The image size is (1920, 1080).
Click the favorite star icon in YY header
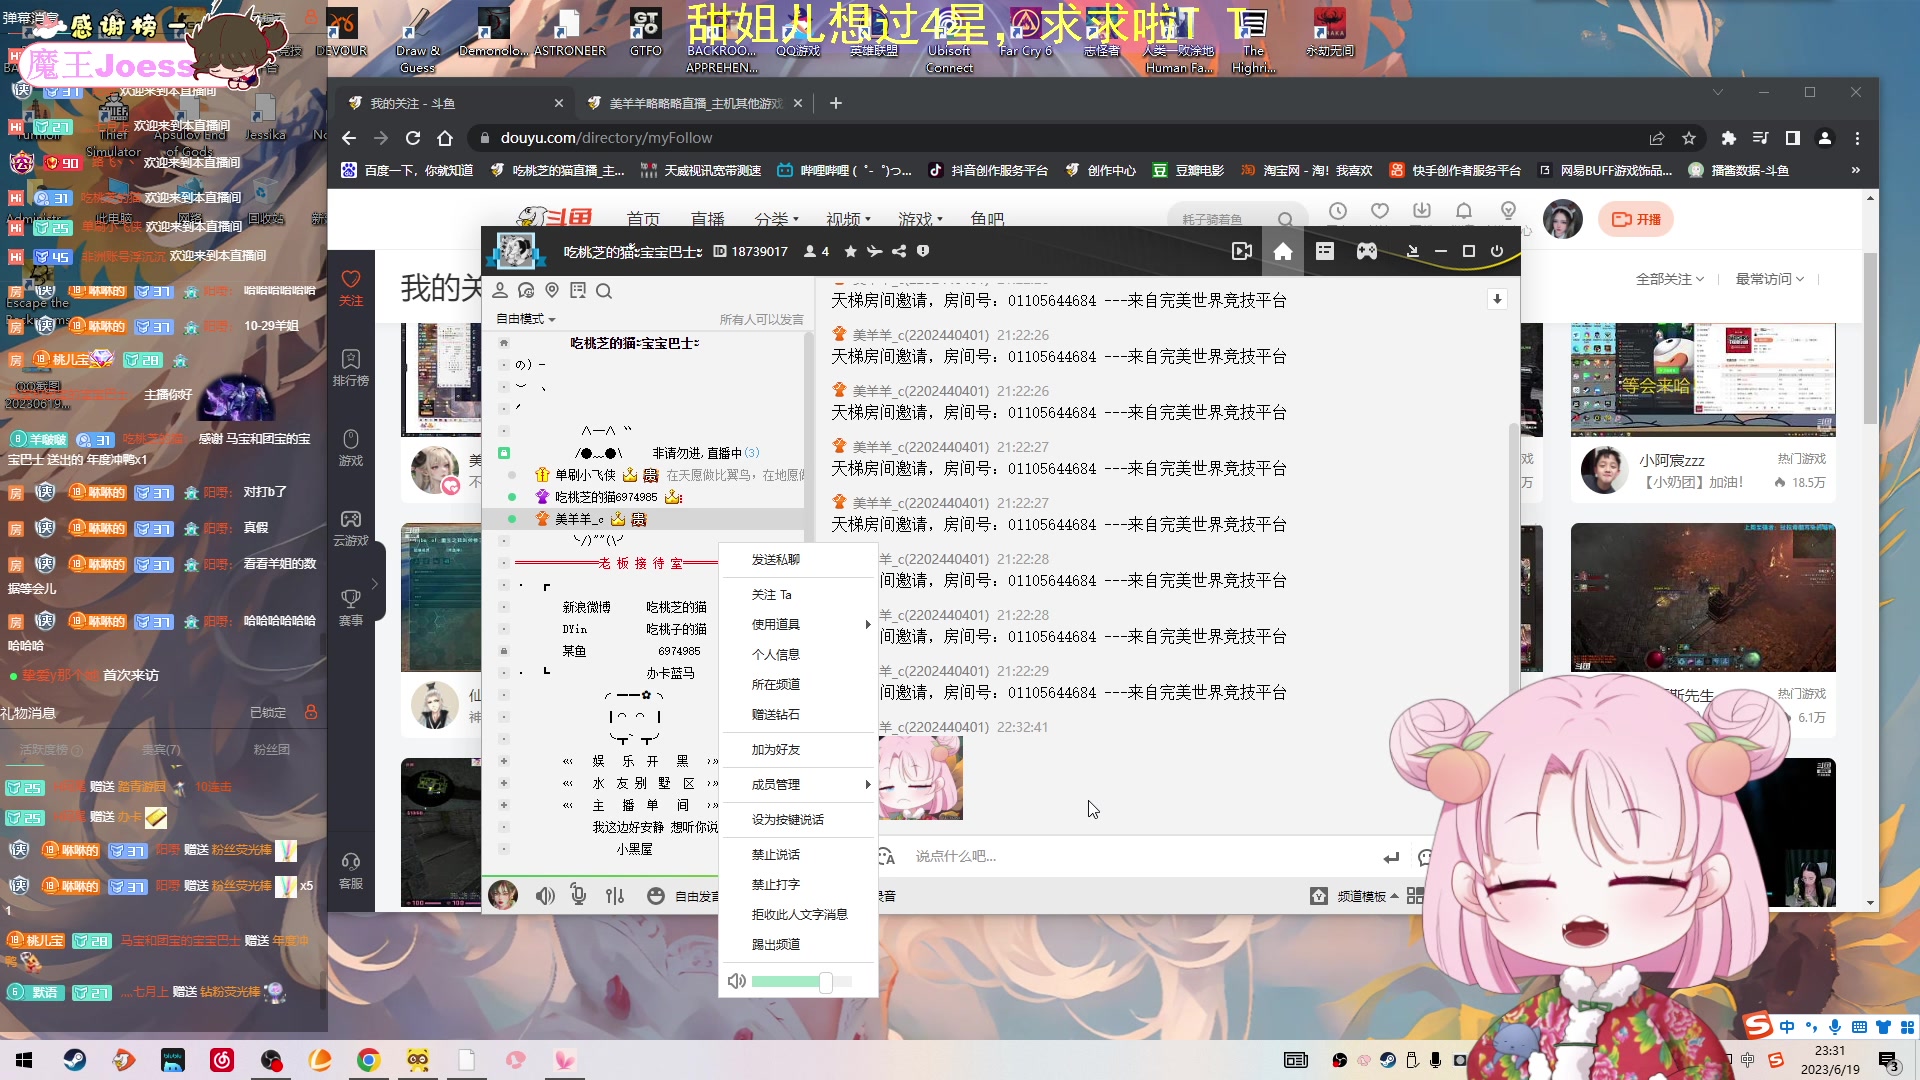(x=850, y=252)
